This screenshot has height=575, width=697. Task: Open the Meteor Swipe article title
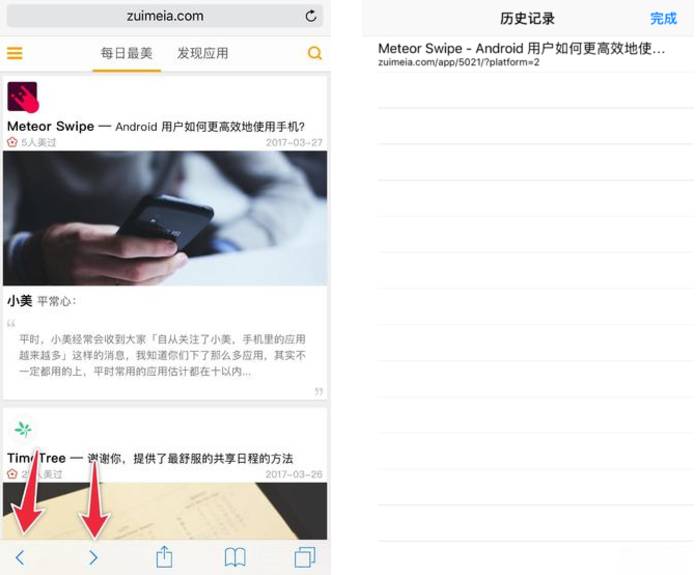tap(156, 126)
